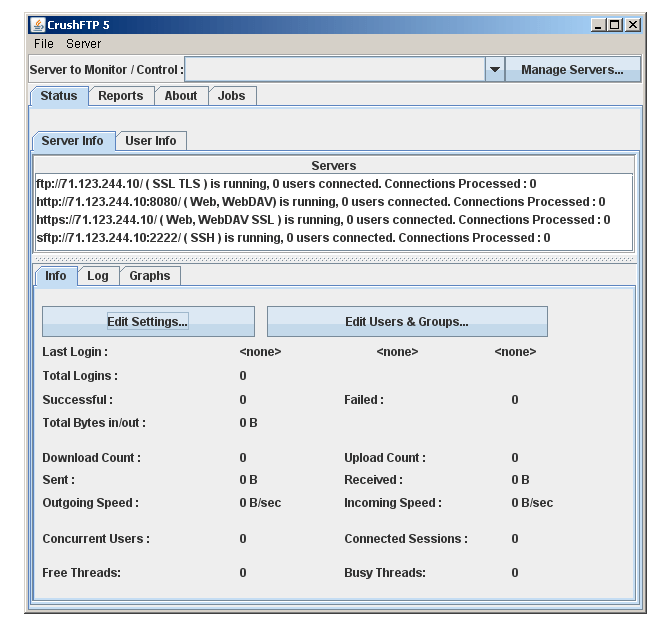Click the Manage Servers... button
This screenshot has height=631, width=669.
(x=573, y=70)
